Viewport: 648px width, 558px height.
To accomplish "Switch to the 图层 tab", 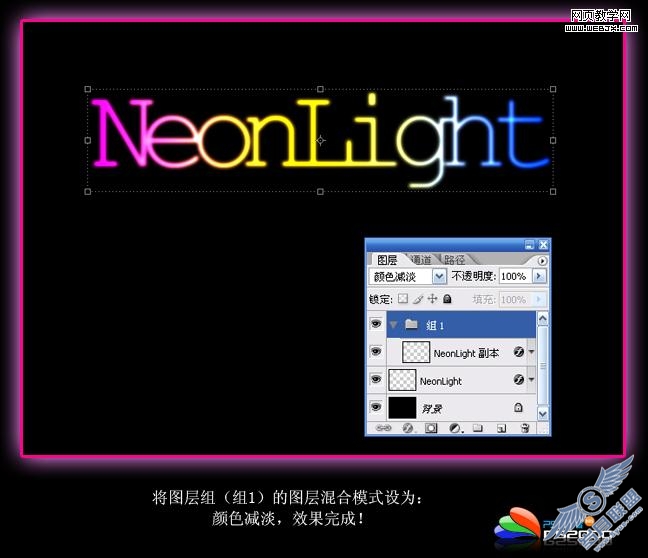I will [387, 260].
